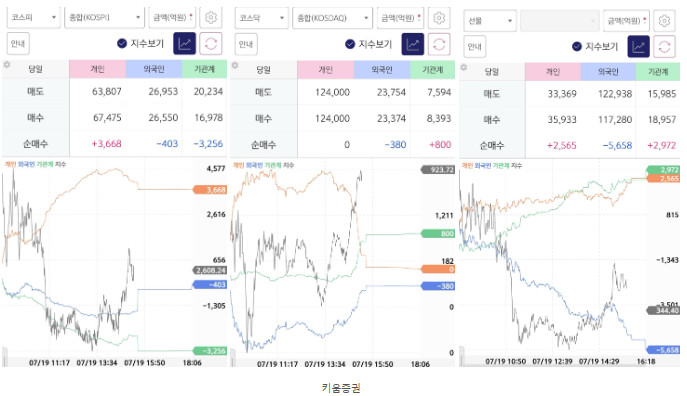Refresh the KOSDAQ panel data
The width and height of the screenshot is (687, 396).
[x=439, y=44]
